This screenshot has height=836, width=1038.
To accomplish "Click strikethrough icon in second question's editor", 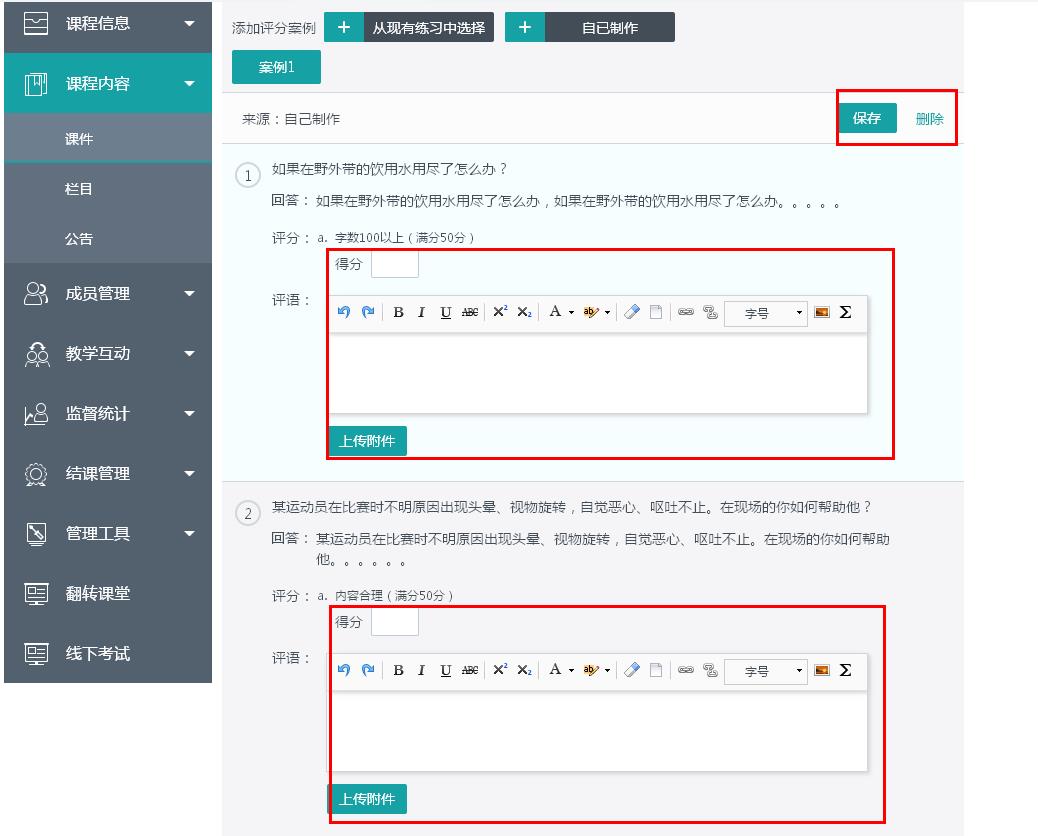I will pyautogui.click(x=470, y=670).
